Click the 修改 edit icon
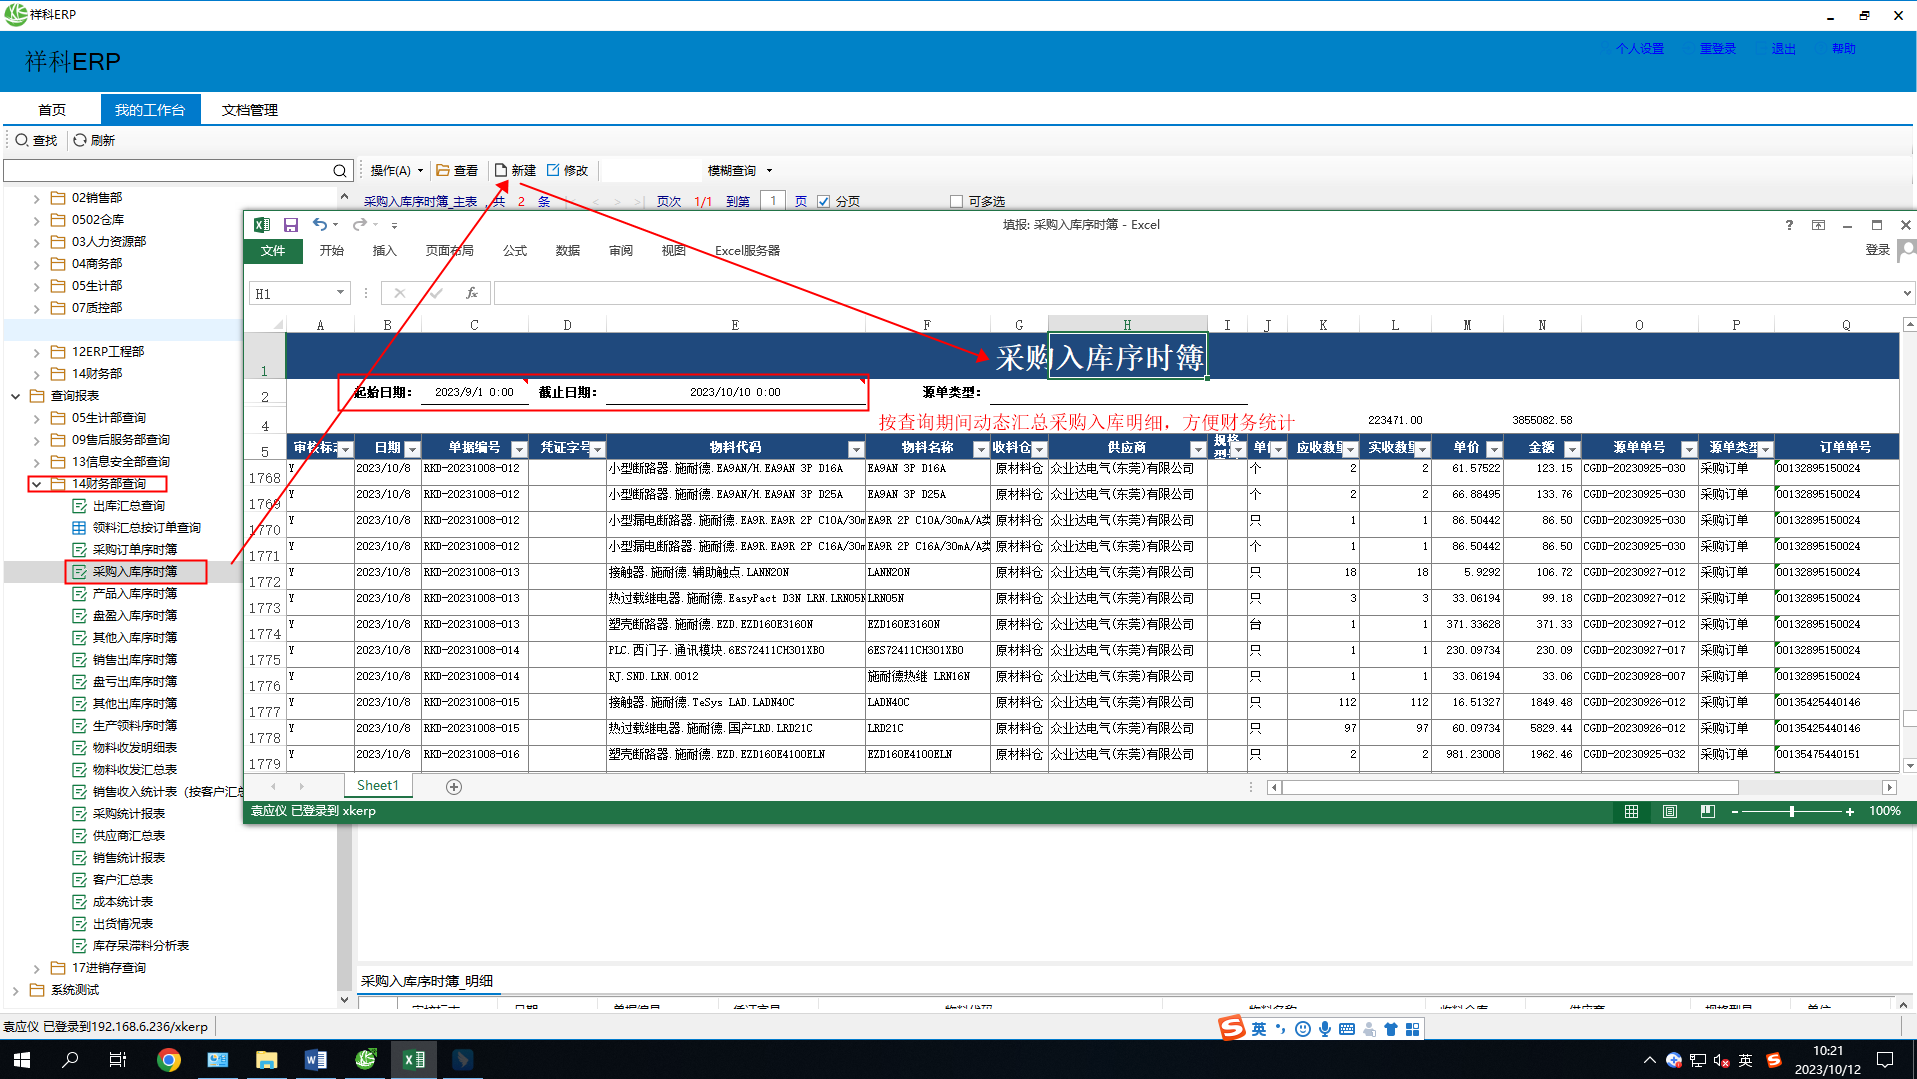 pyautogui.click(x=553, y=171)
